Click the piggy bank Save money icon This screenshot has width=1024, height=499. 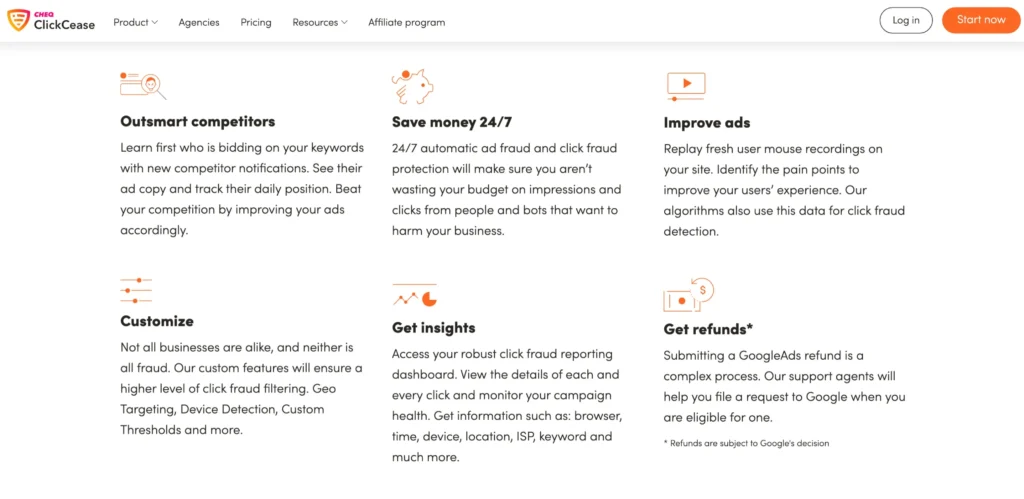pyautogui.click(x=412, y=86)
